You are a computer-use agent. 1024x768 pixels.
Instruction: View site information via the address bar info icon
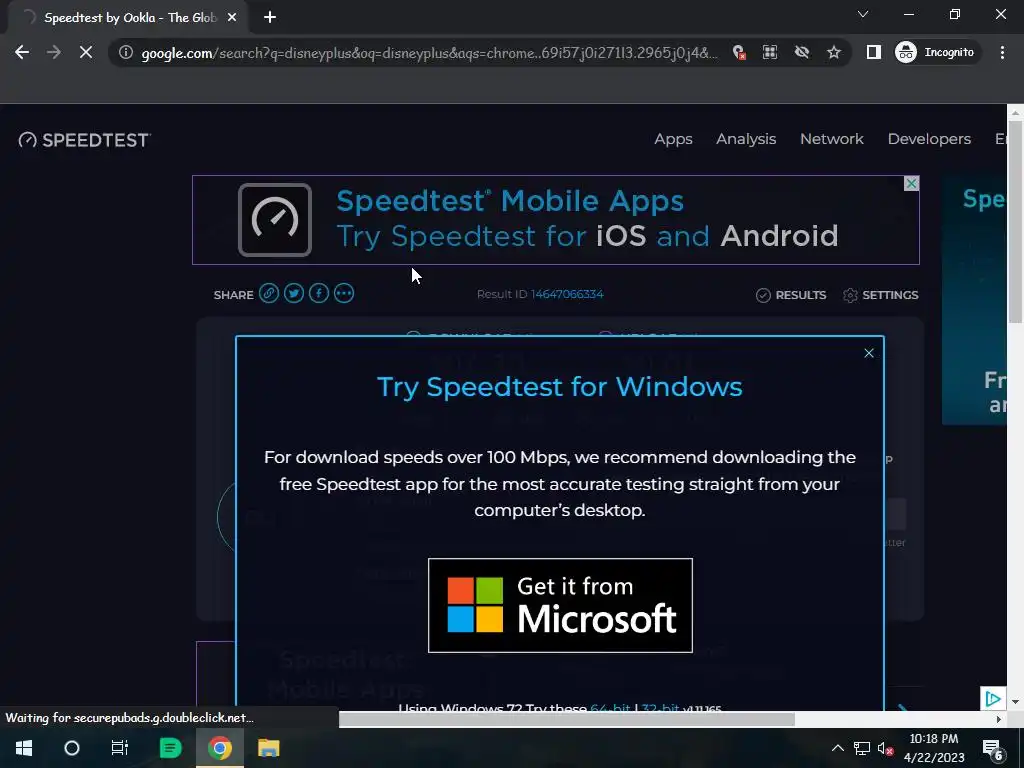(126, 52)
